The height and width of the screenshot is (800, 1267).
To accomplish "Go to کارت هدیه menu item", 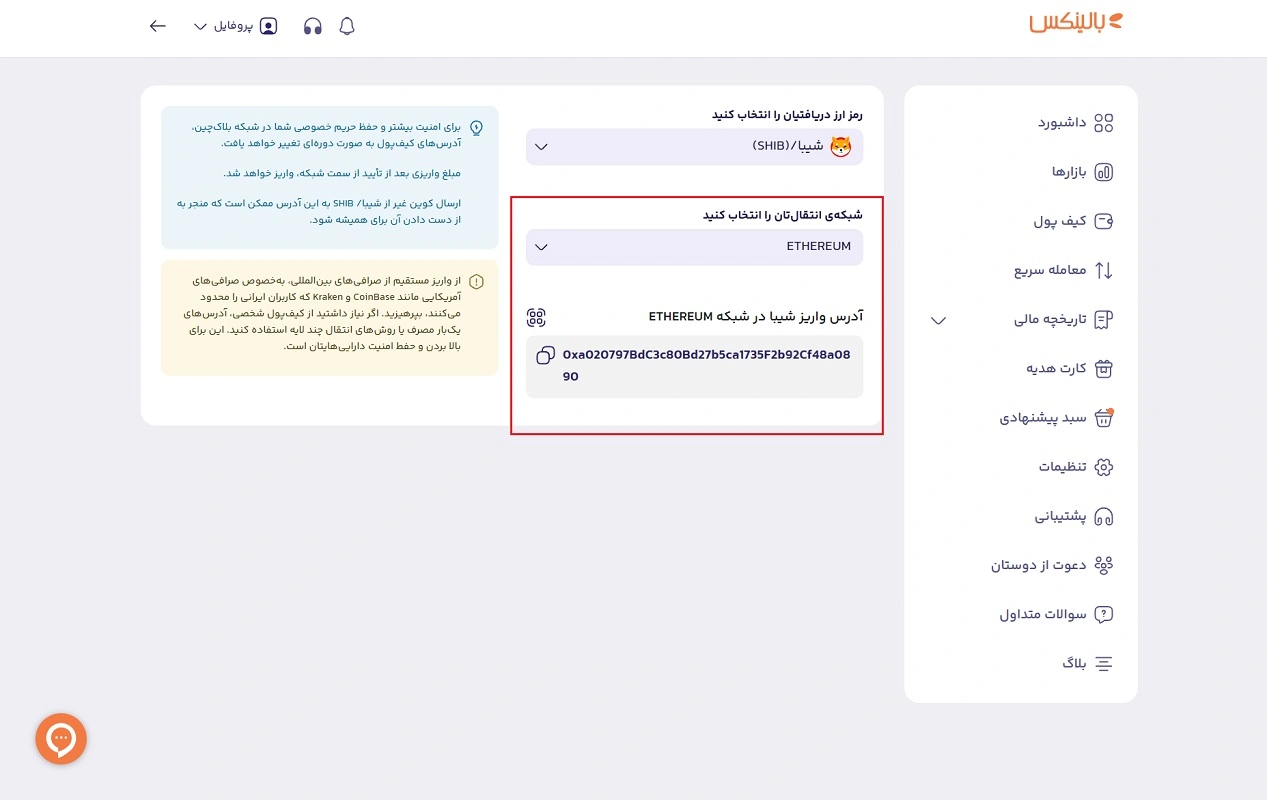I will pos(1056,369).
